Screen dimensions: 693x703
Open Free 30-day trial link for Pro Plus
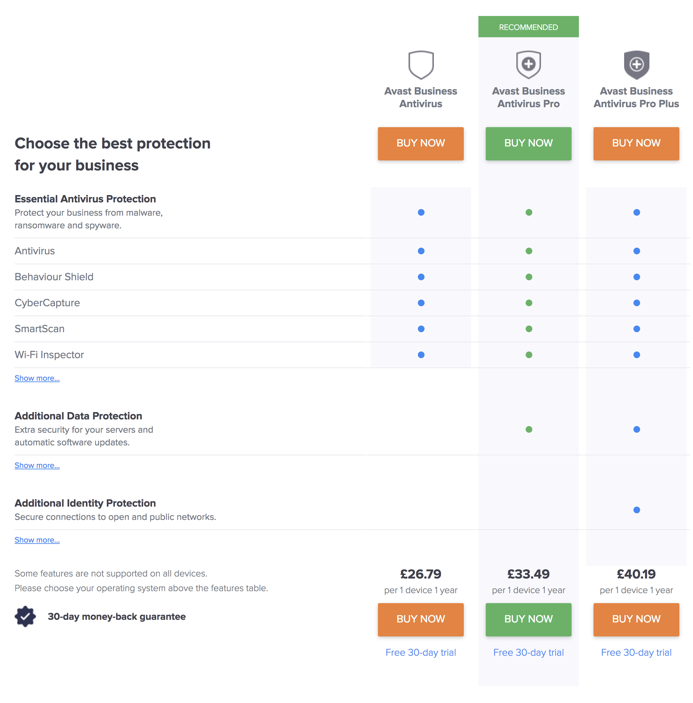pyautogui.click(x=636, y=653)
